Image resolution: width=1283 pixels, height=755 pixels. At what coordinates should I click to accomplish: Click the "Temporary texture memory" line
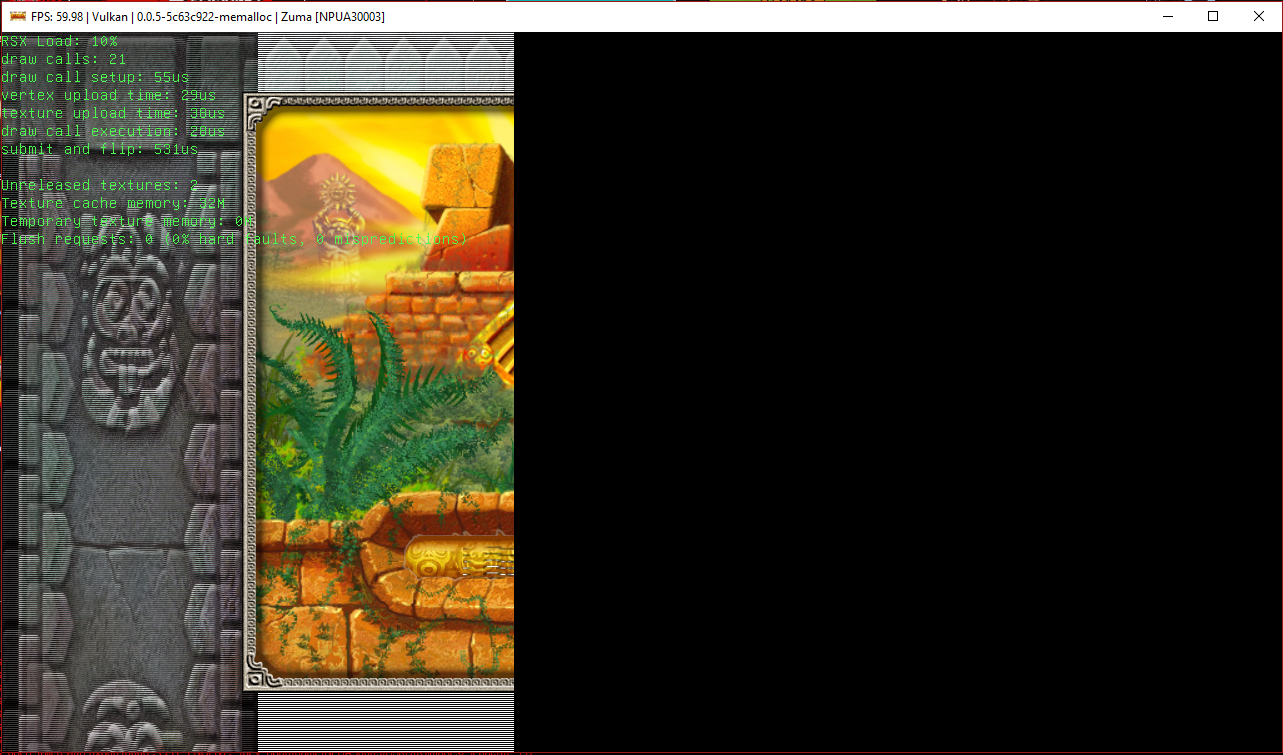(128, 221)
